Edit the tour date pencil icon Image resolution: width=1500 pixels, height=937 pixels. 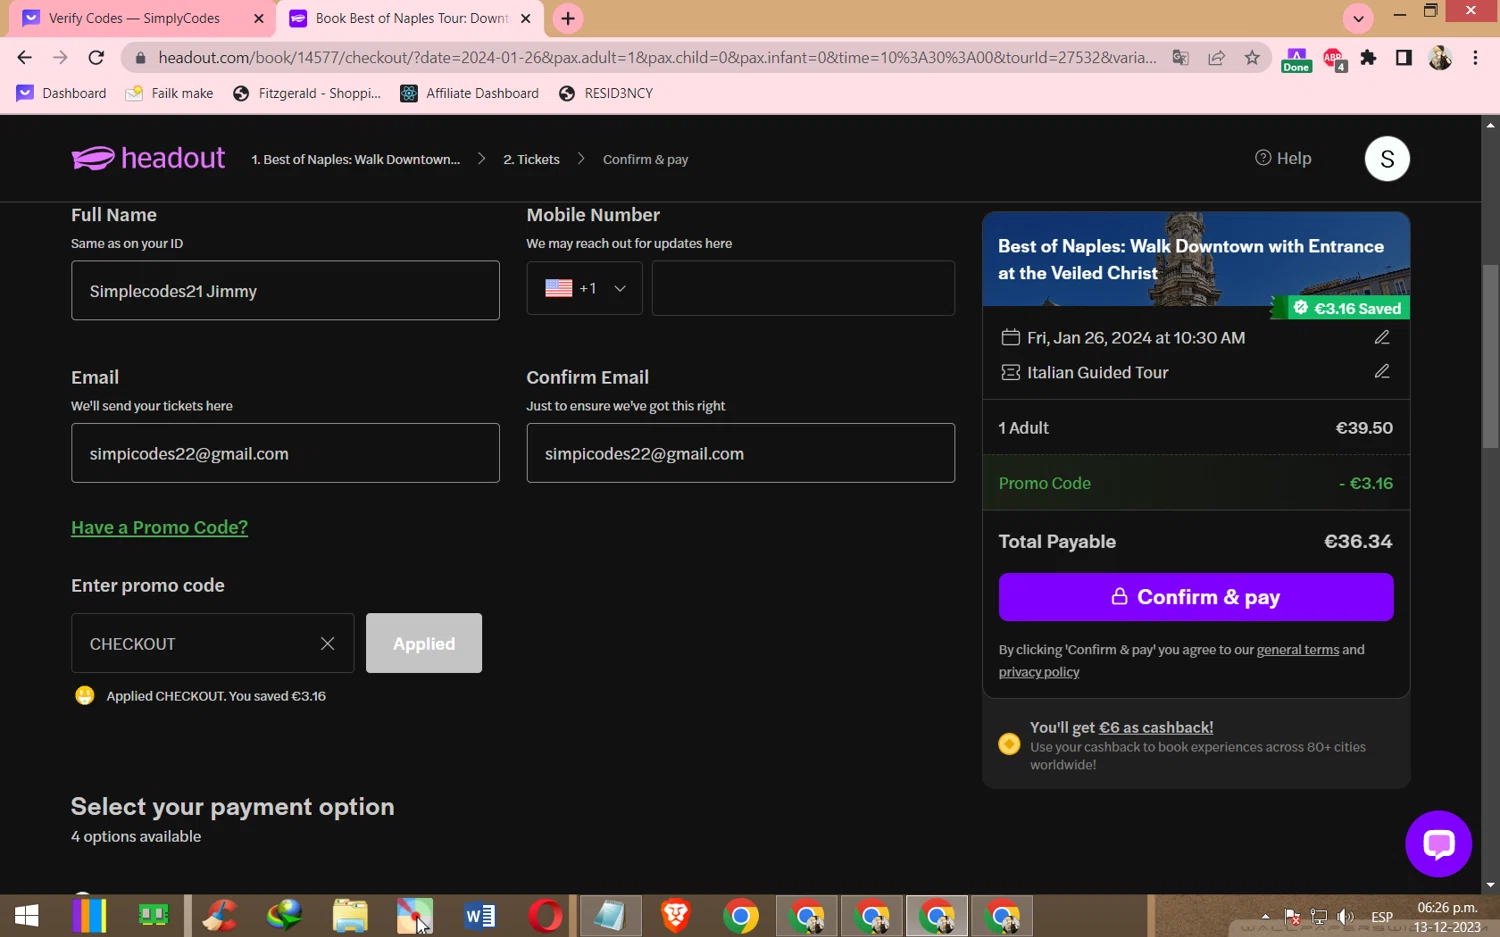coord(1381,337)
